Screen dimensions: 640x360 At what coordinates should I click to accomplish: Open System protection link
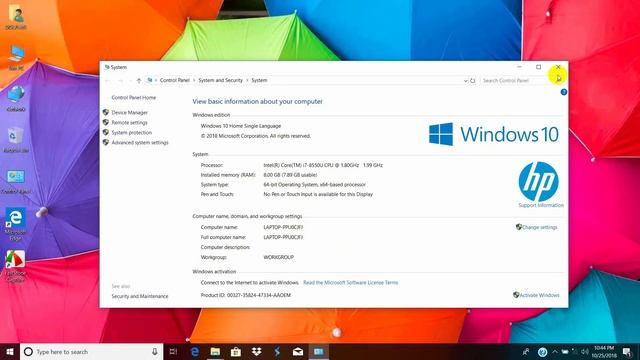click(131, 133)
